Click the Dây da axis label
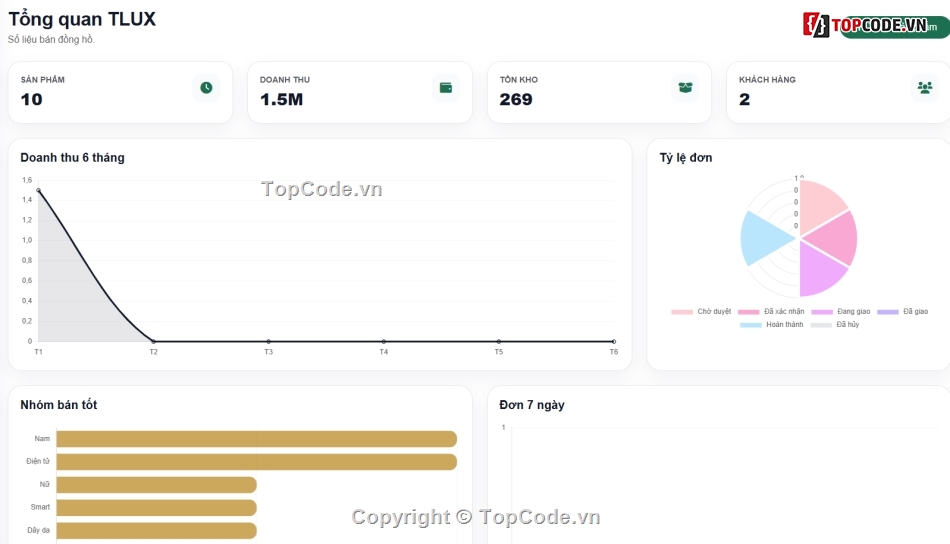This screenshot has width=950, height=544. pyautogui.click(x=38, y=530)
